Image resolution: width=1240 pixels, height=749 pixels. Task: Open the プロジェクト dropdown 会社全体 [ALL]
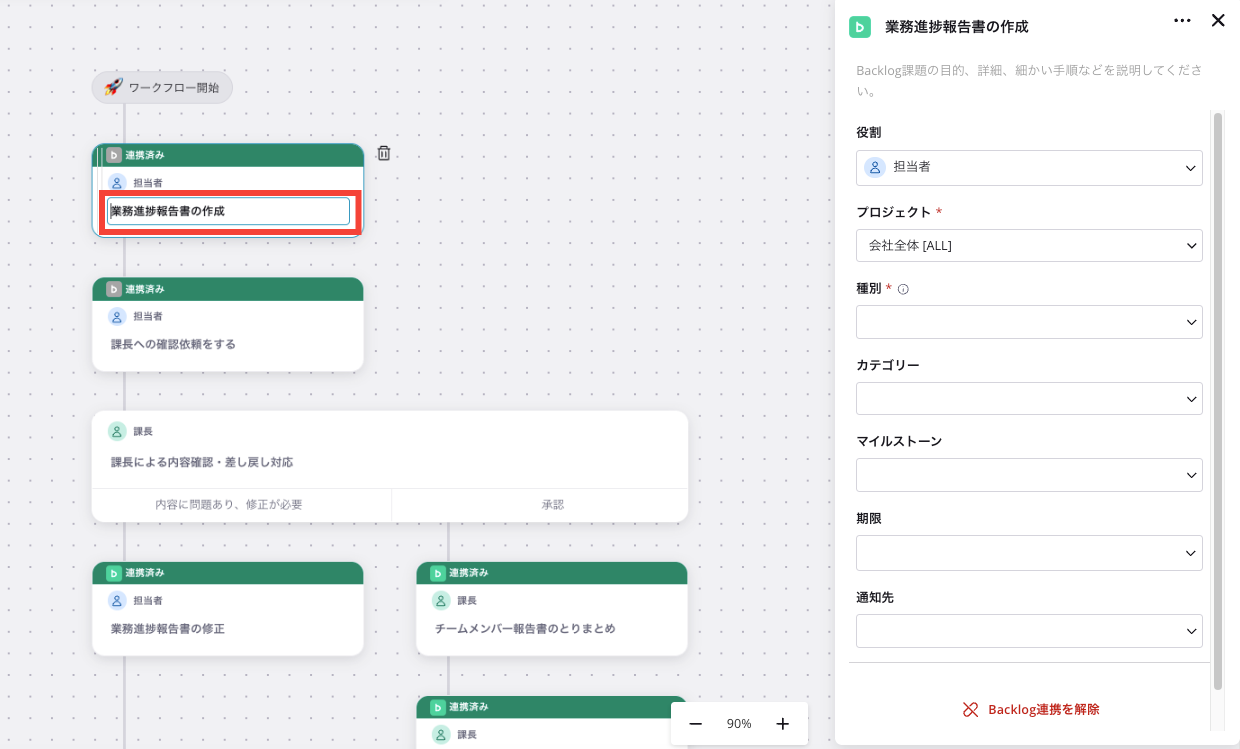[1029, 245]
